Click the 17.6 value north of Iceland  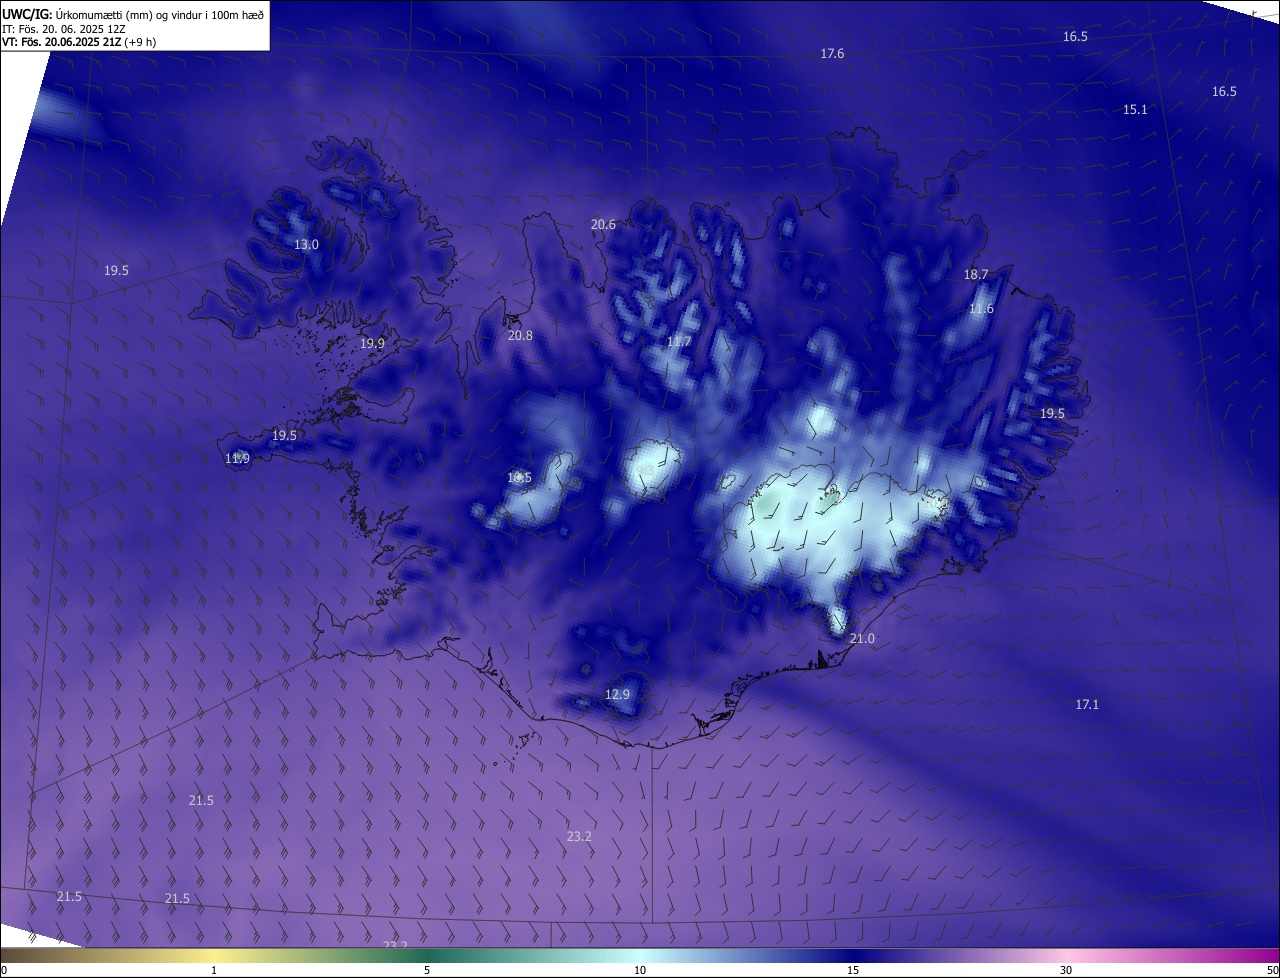point(832,54)
